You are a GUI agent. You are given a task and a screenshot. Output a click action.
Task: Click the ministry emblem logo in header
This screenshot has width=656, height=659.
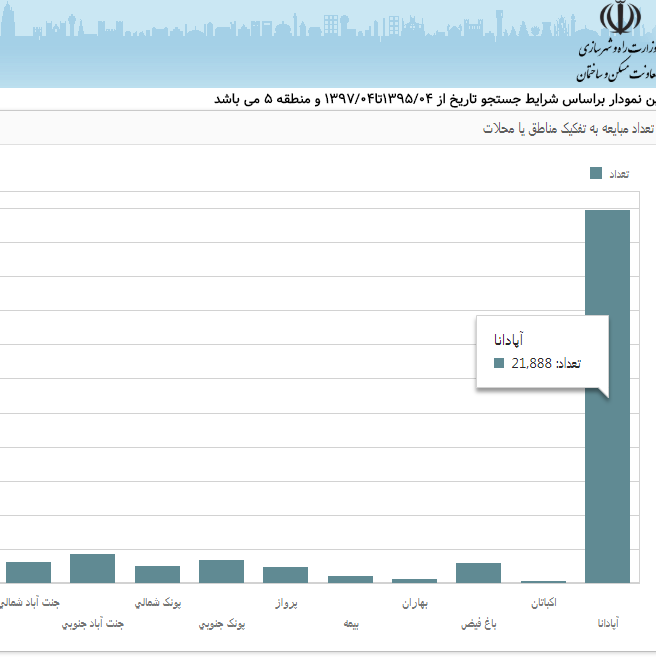coord(617,18)
